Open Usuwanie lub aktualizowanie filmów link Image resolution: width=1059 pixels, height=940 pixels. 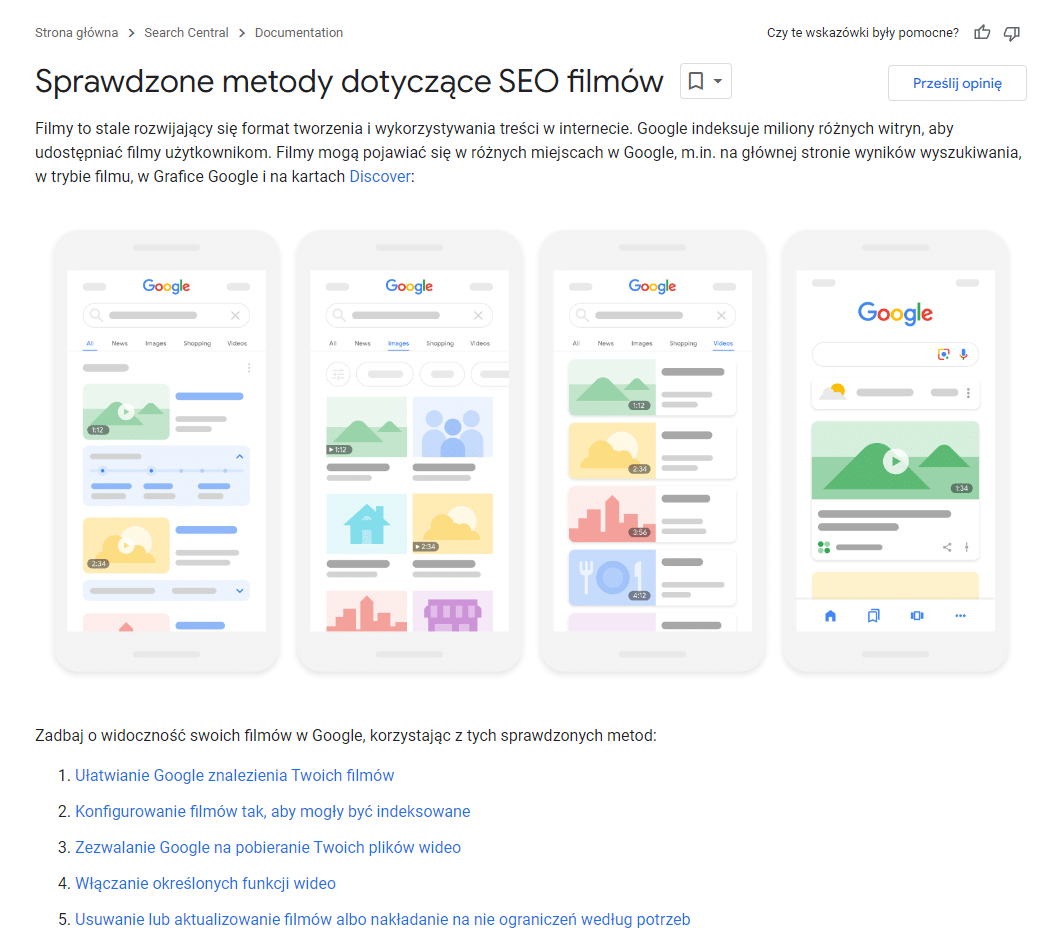tap(382, 919)
